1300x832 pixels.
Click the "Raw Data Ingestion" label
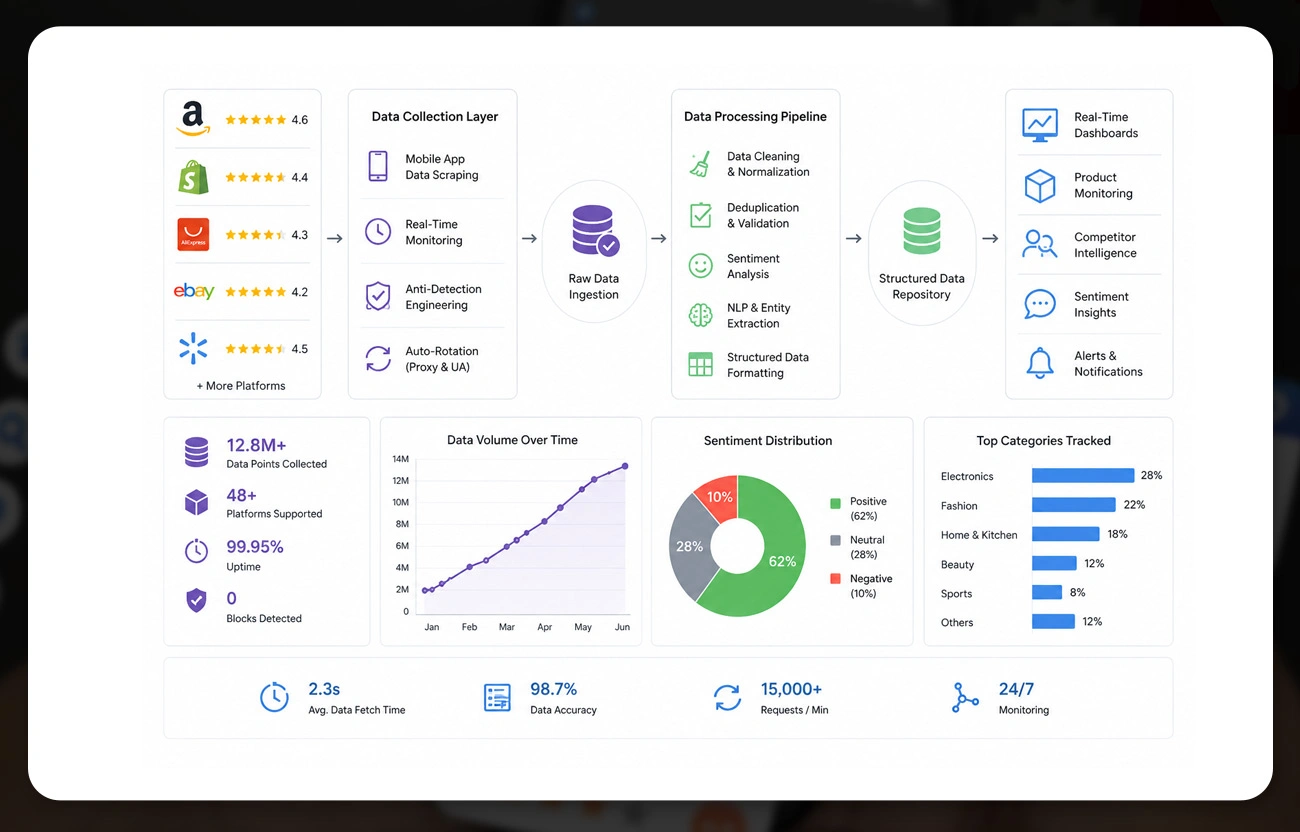click(594, 287)
